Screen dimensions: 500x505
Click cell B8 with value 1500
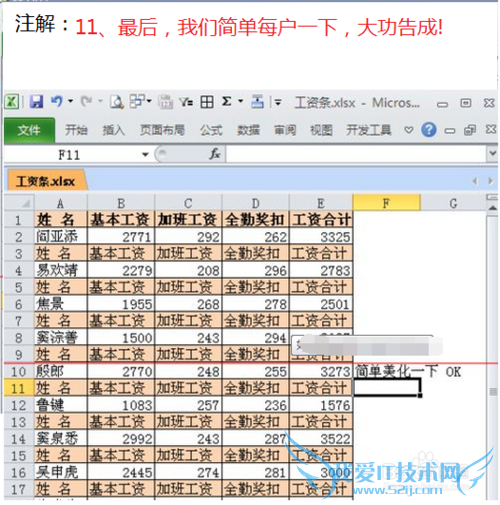click(121, 338)
